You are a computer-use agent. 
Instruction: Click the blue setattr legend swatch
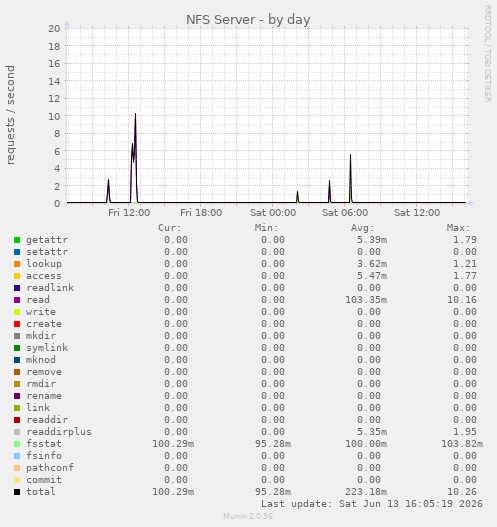pos(17,252)
